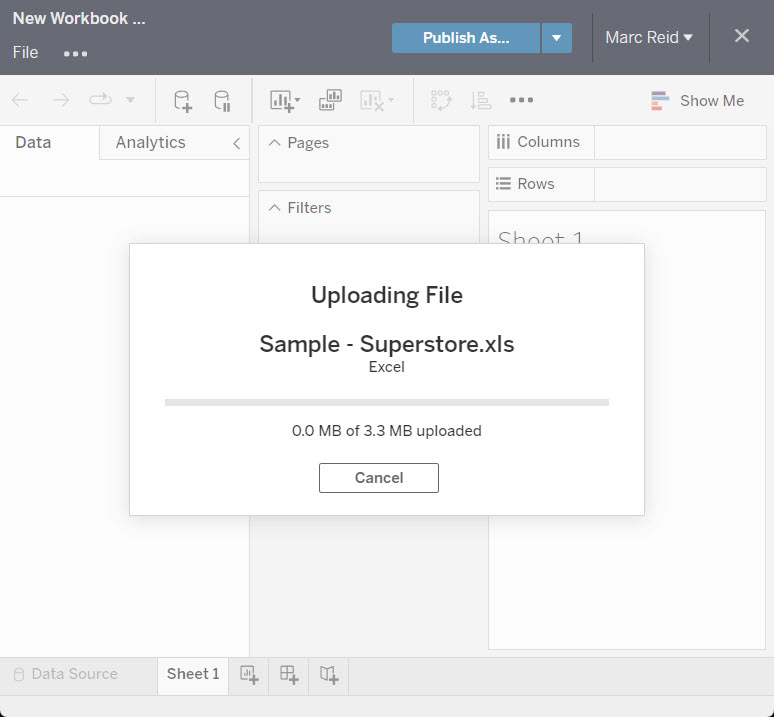Image resolution: width=774 pixels, height=717 pixels.
Task: Add a new dashboard from the bottom bar
Action: [x=289, y=675]
